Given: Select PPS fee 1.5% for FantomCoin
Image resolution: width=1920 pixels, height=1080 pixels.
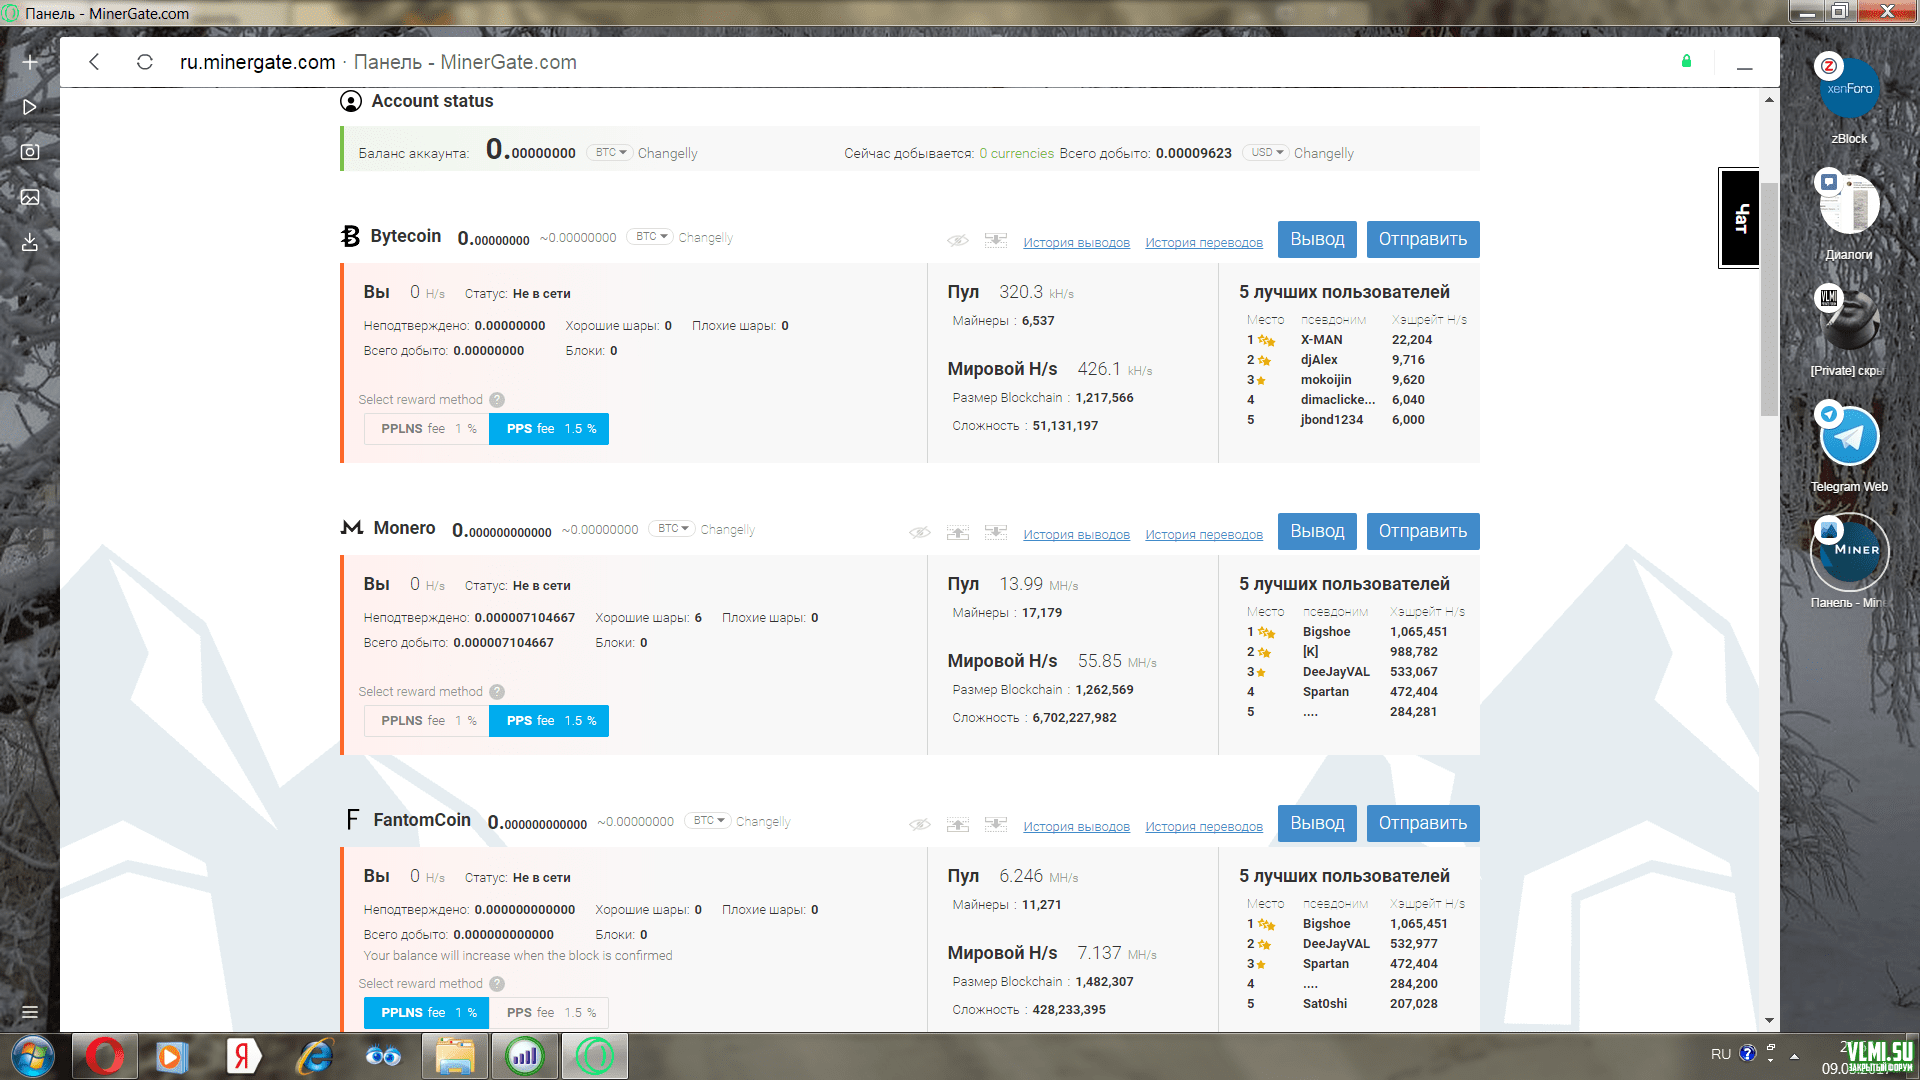Looking at the screenshot, I should coord(549,1013).
